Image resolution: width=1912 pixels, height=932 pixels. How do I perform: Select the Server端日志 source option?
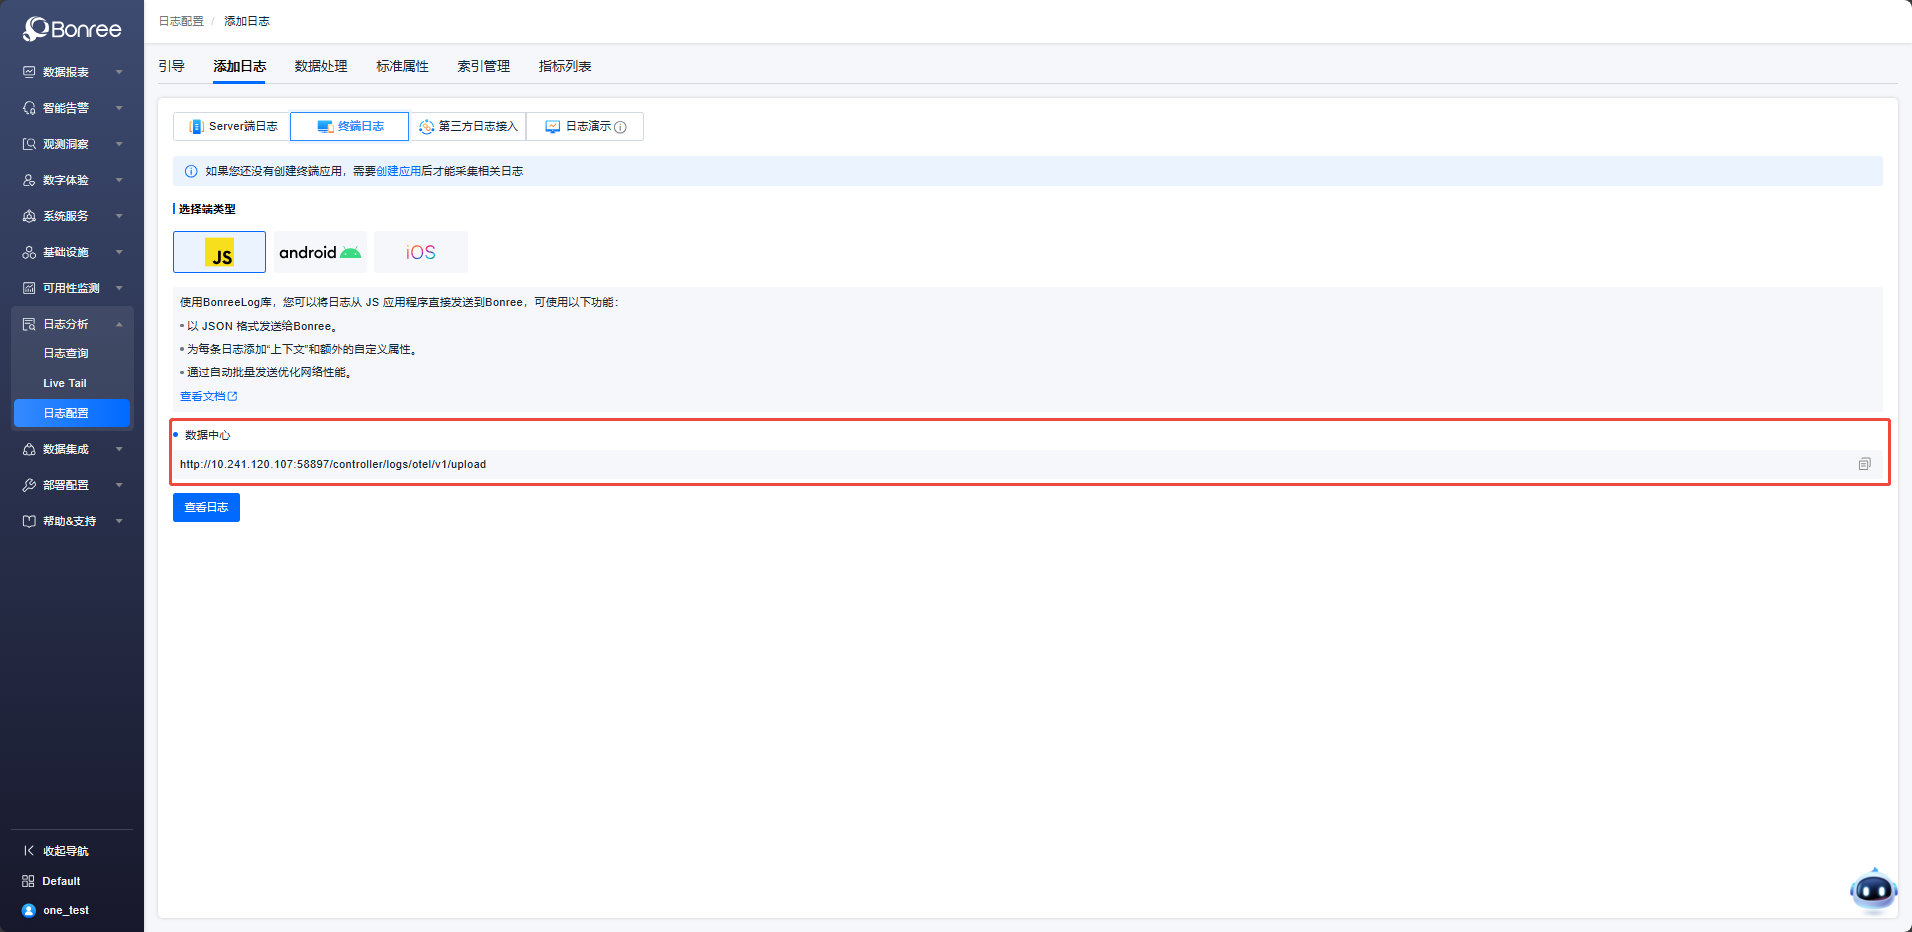point(233,127)
